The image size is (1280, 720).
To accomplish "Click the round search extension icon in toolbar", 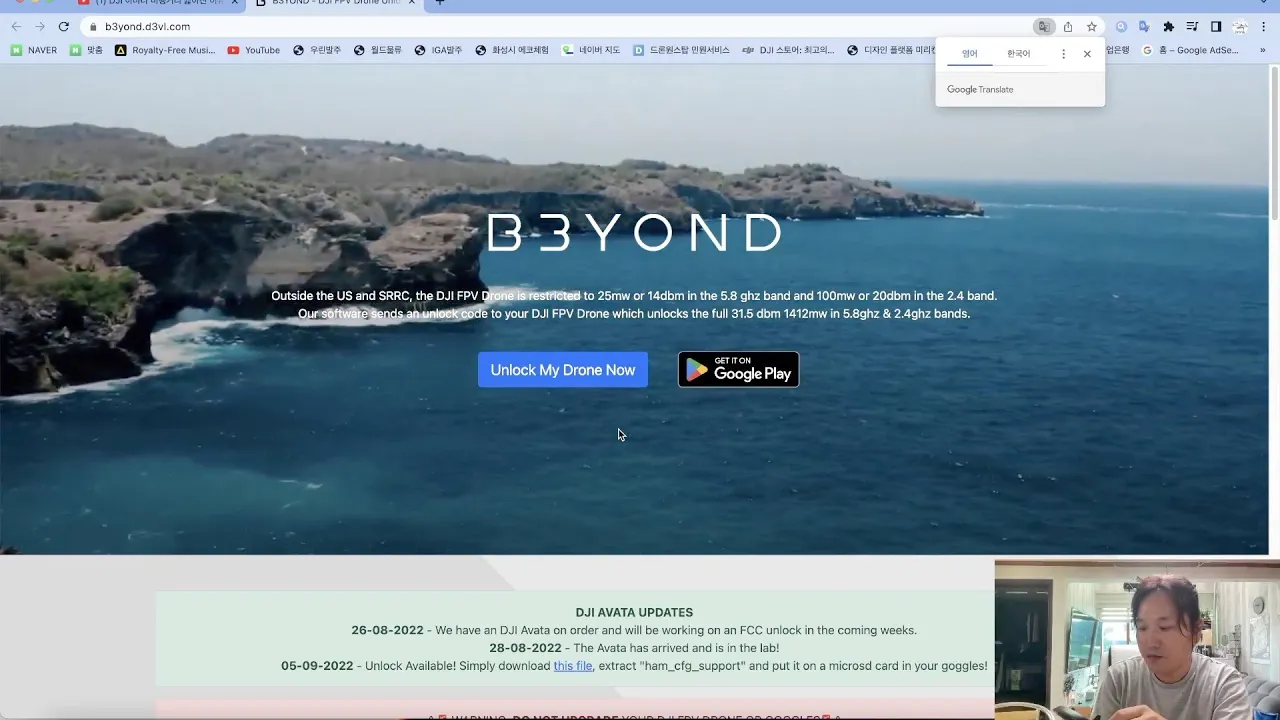I will pos(1121,27).
